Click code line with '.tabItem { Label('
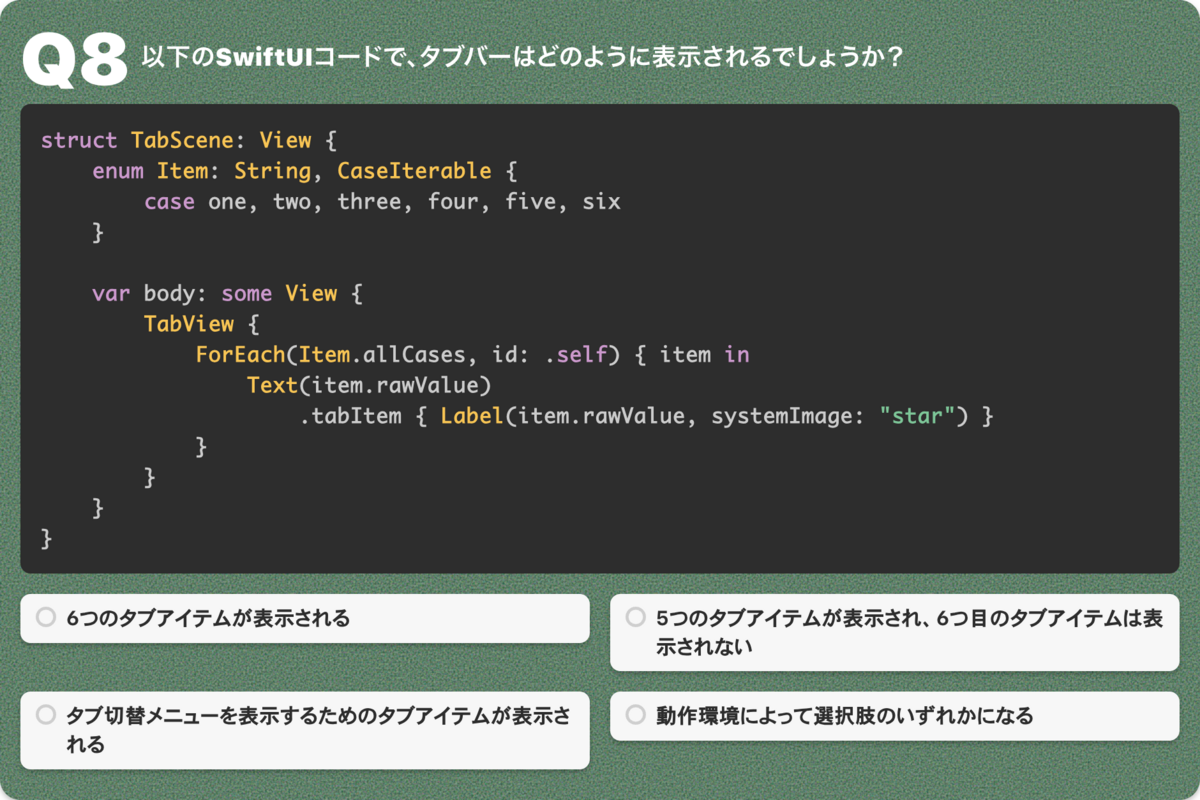The width and height of the screenshot is (1200, 800). click(x=646, y=416)
